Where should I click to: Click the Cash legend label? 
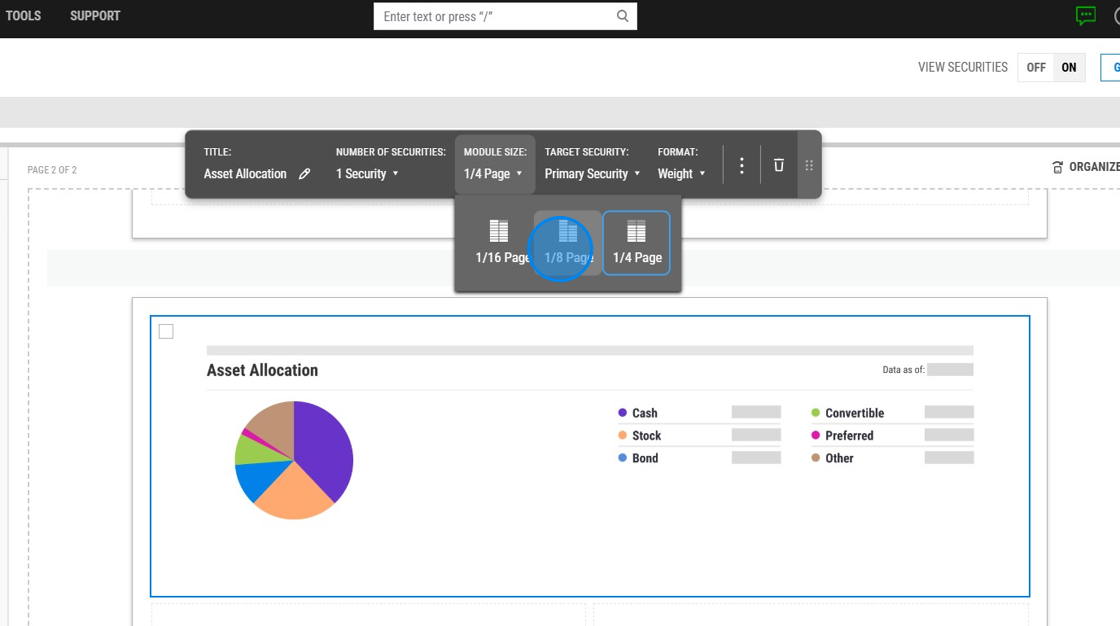644,413
